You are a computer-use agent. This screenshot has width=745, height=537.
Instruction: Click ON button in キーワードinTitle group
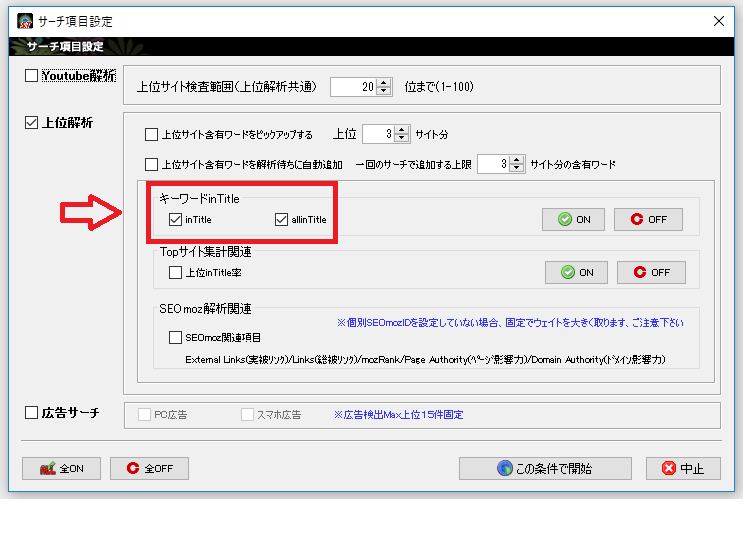point(573,220)
